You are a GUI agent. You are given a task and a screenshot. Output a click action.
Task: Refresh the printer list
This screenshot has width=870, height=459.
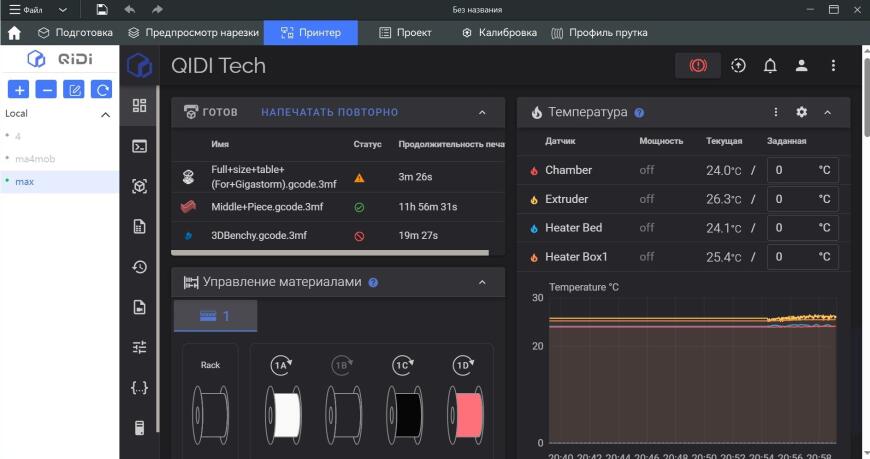tap(102, 89)
